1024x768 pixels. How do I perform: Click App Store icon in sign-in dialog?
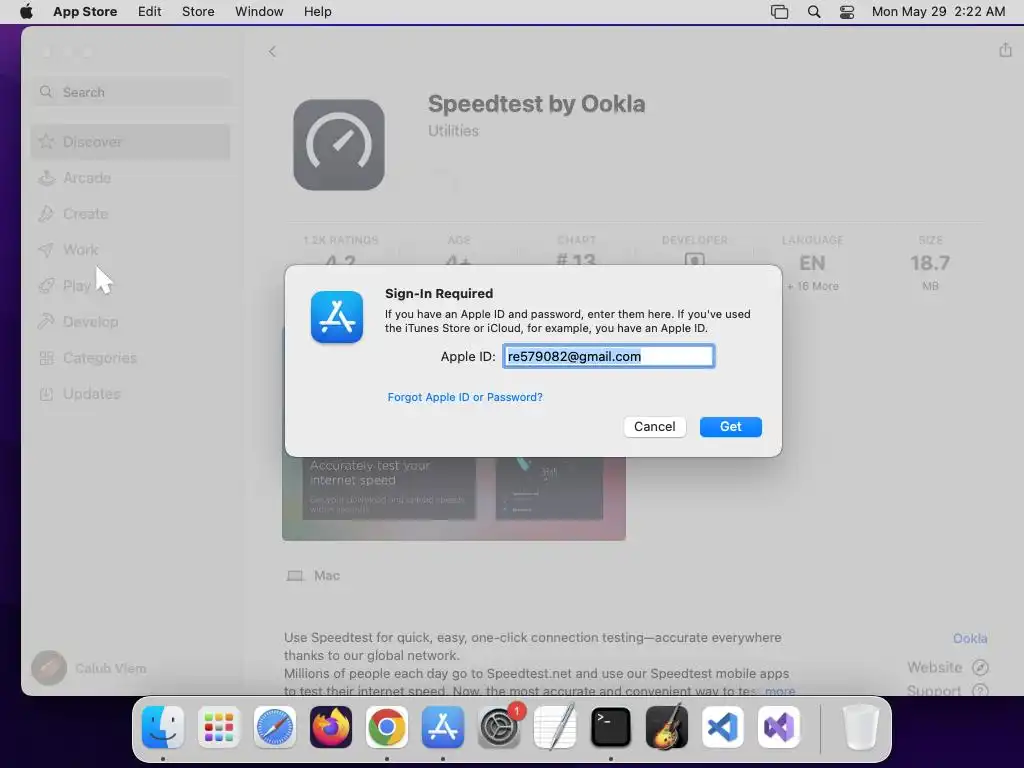[337, 317]
